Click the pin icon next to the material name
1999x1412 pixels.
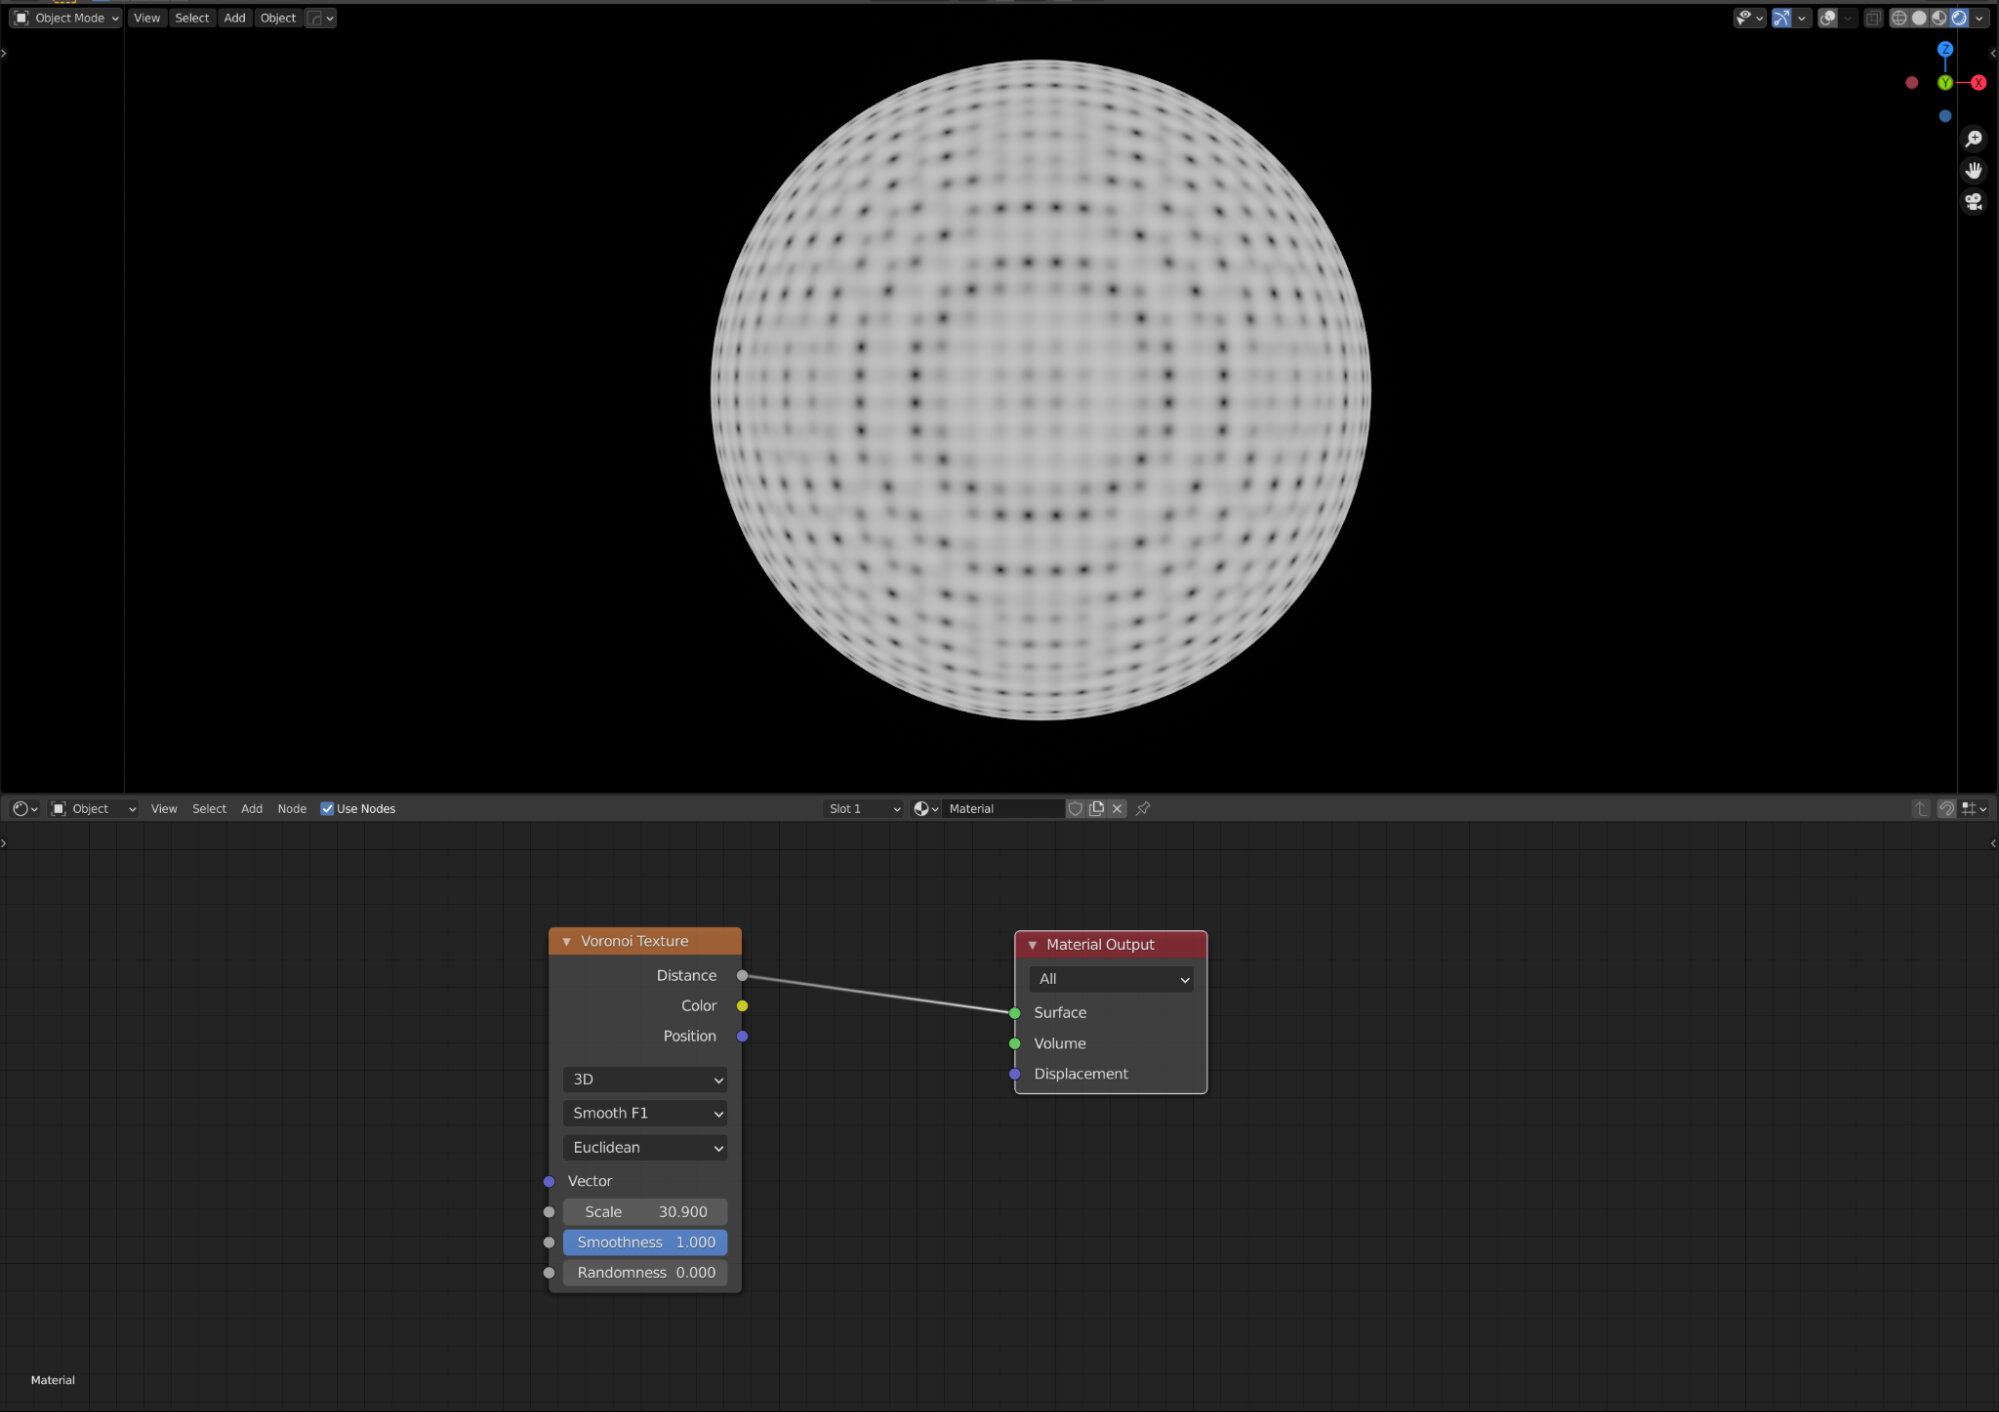1142,809
